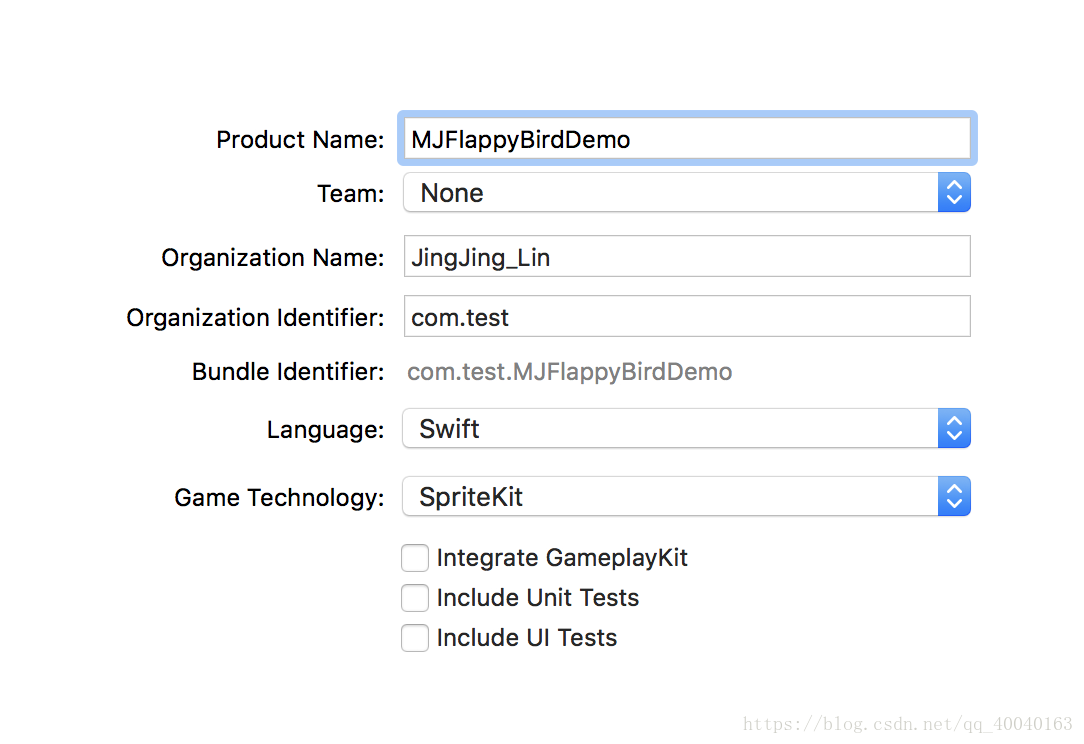Click the Organization Name label
The width and height of the screenshot is (1084, 744).
(272, 258)
